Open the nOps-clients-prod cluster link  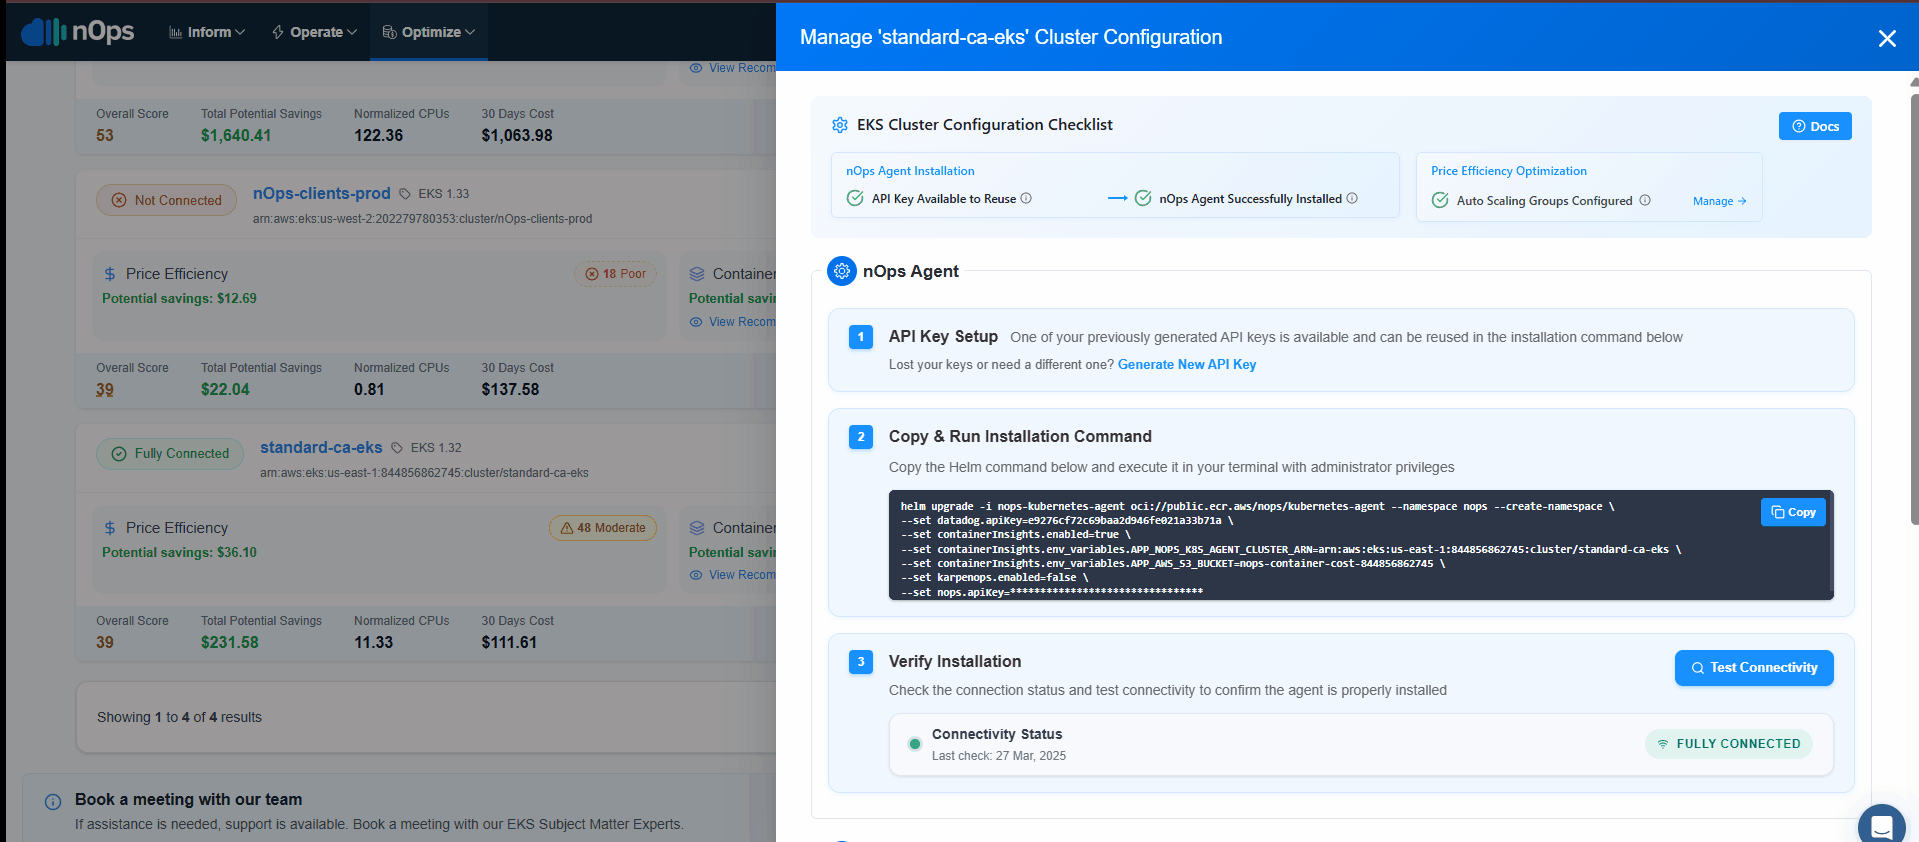321,193
